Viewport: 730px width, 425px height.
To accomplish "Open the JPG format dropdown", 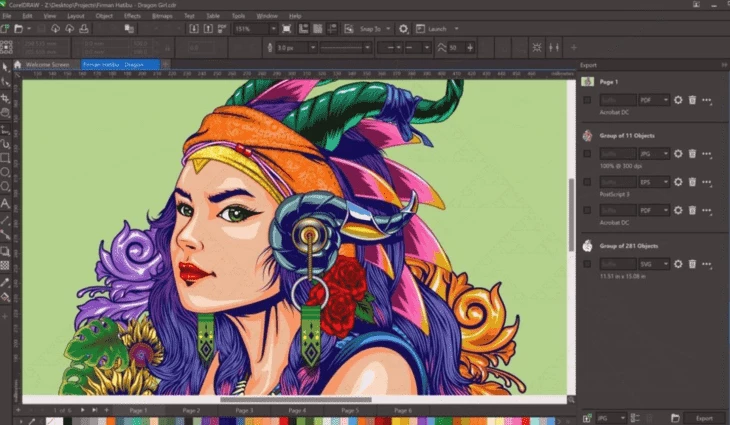I will [654, 154].
